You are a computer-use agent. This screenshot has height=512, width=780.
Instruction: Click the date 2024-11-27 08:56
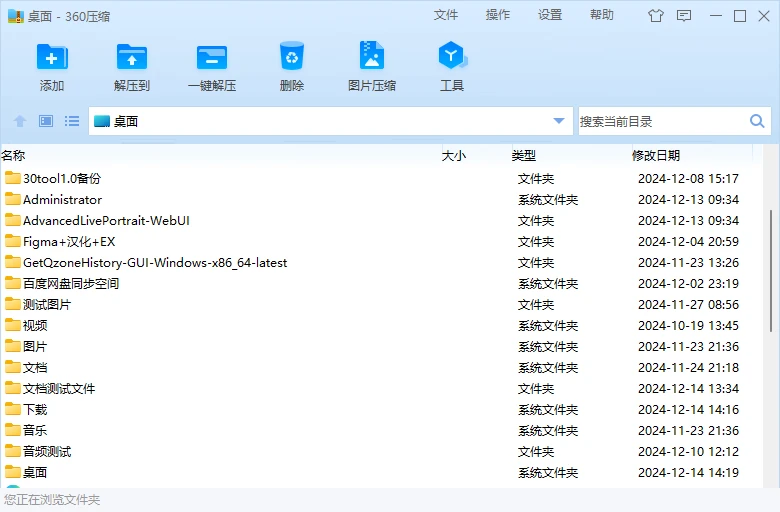(x=688, y=304)
